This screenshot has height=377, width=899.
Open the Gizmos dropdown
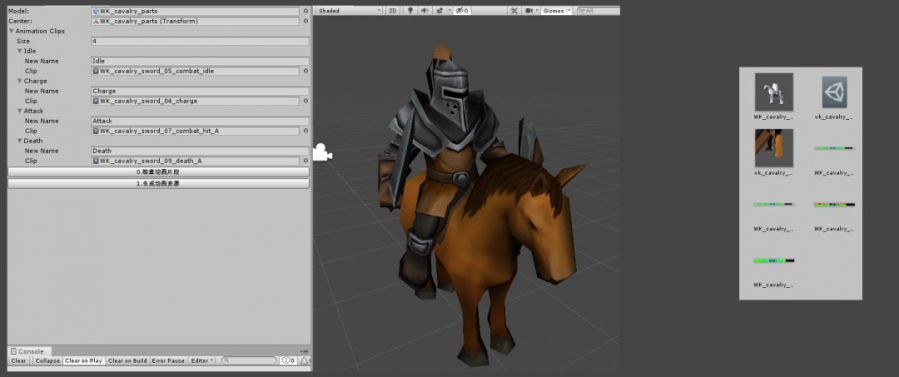(x=556, y=10)
